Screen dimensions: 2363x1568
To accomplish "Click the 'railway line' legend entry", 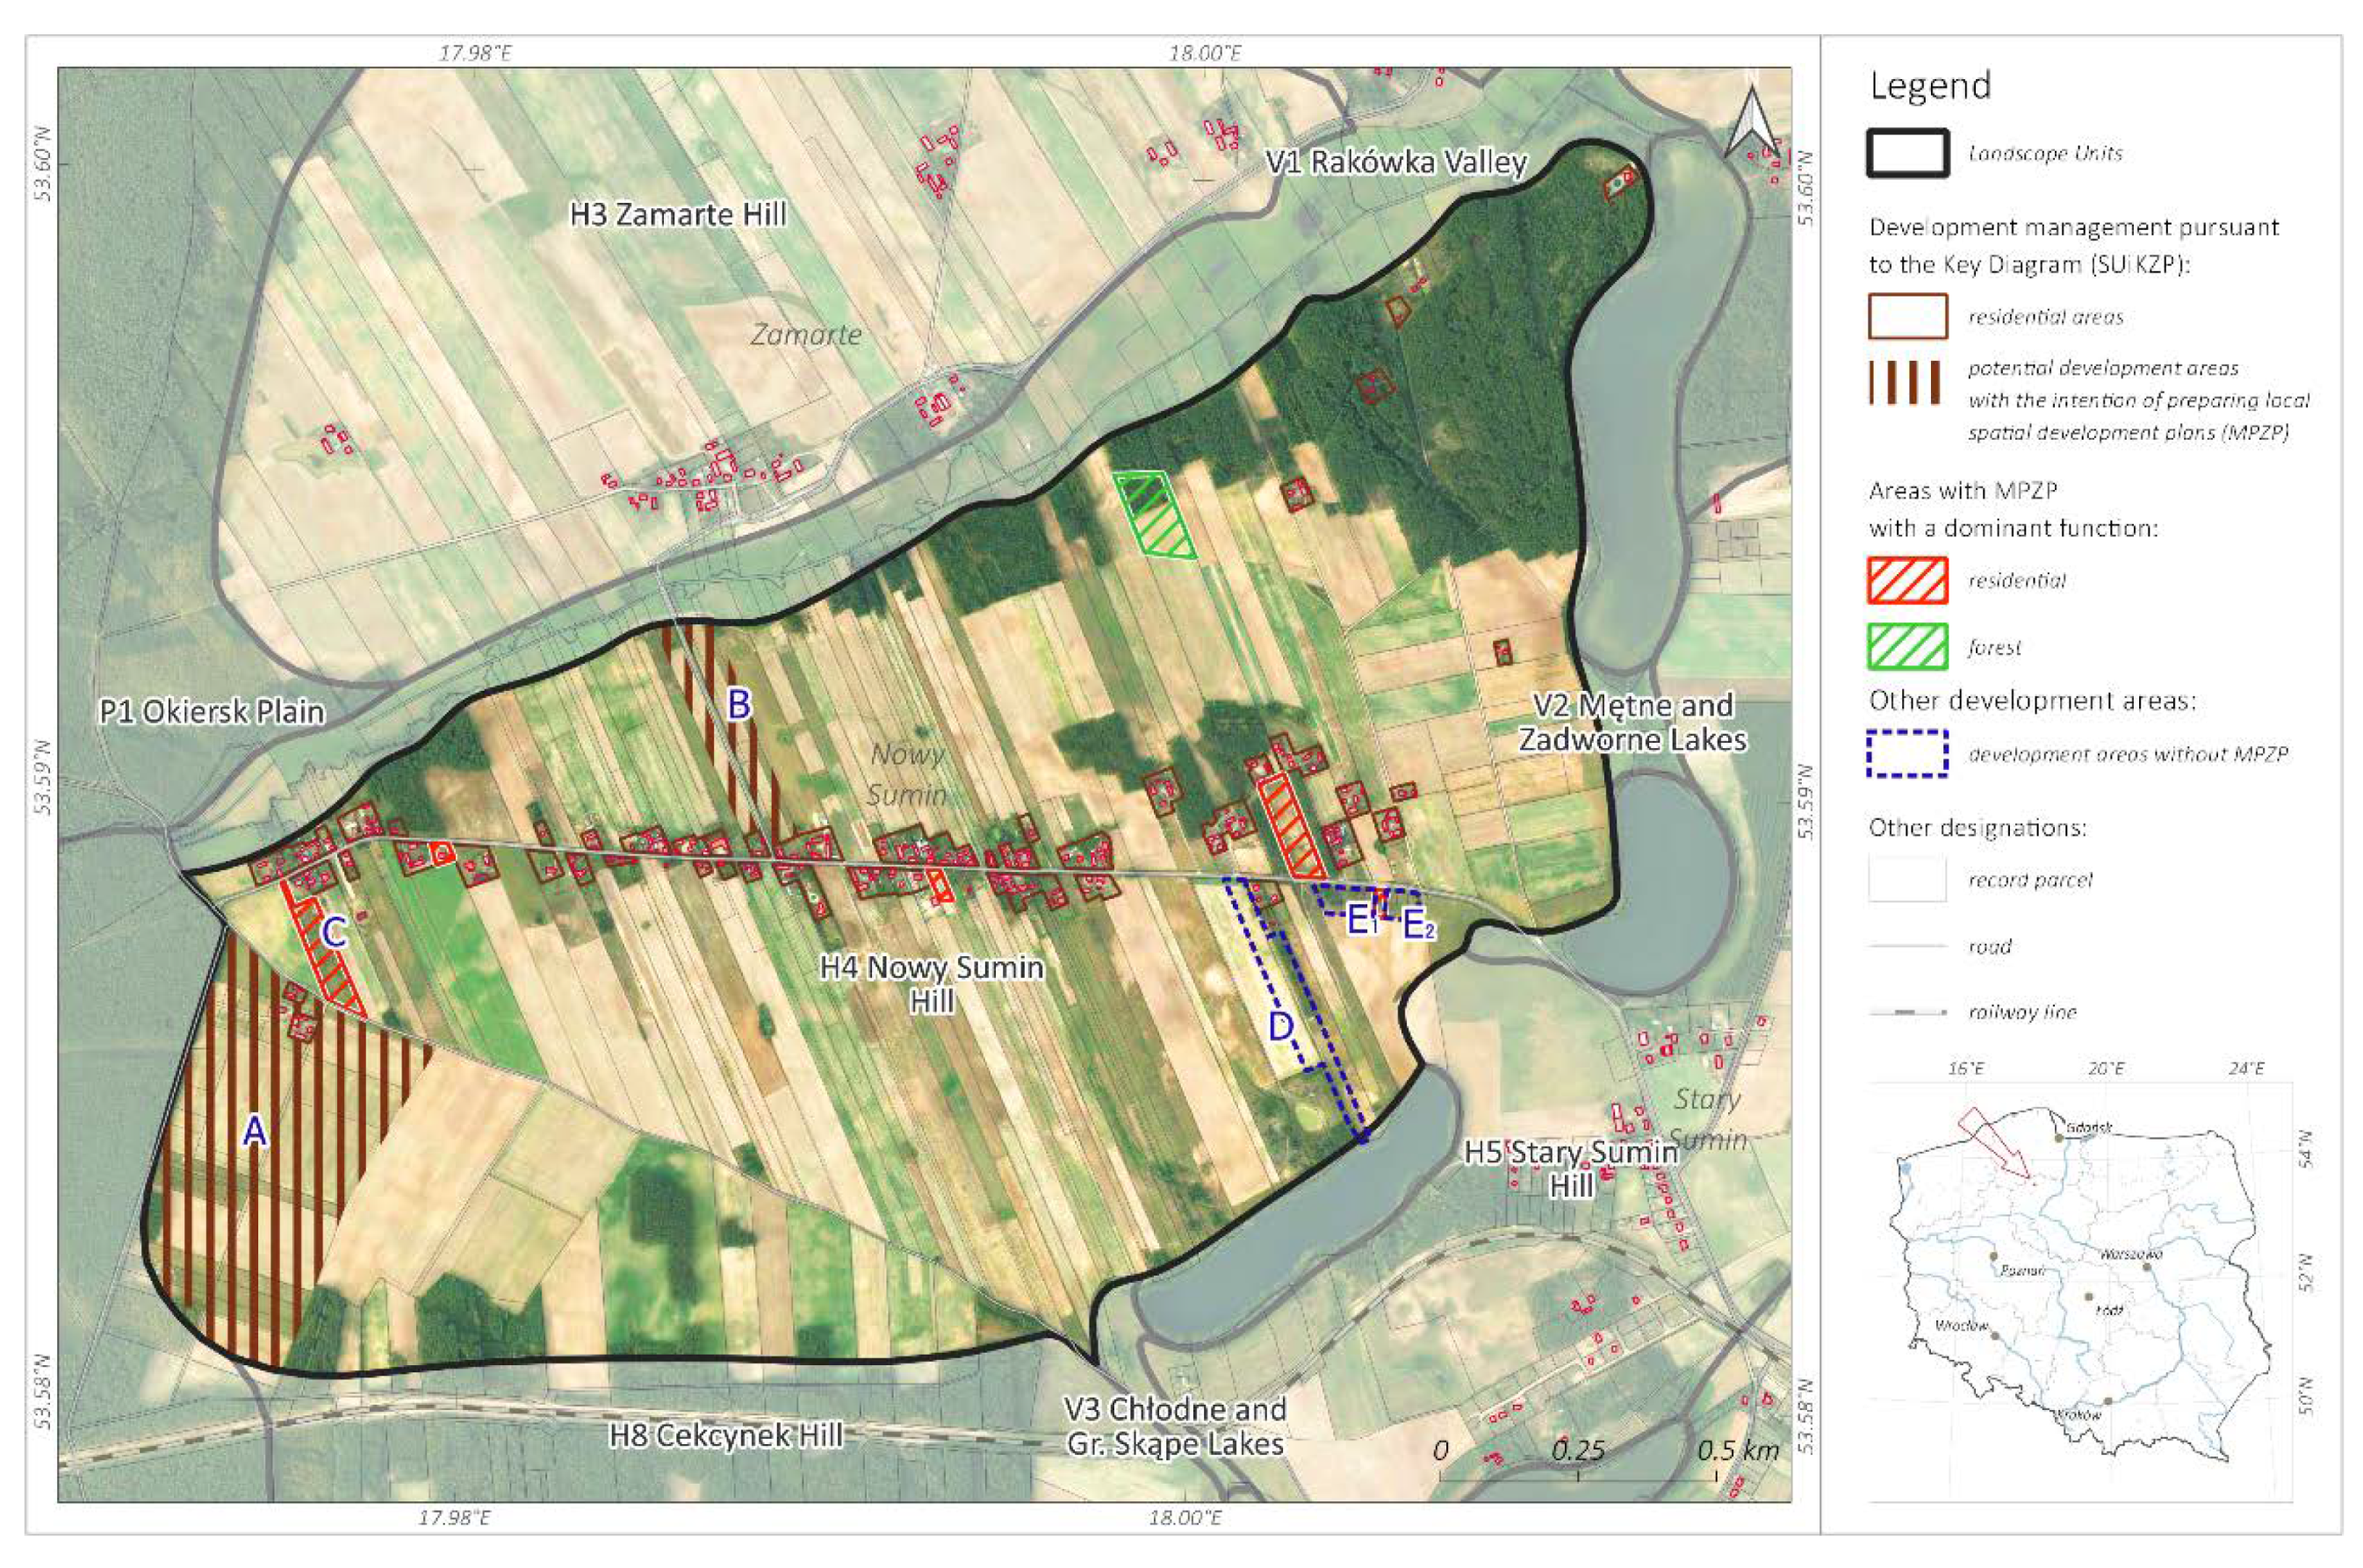I will click(x=2022, y=1012).
